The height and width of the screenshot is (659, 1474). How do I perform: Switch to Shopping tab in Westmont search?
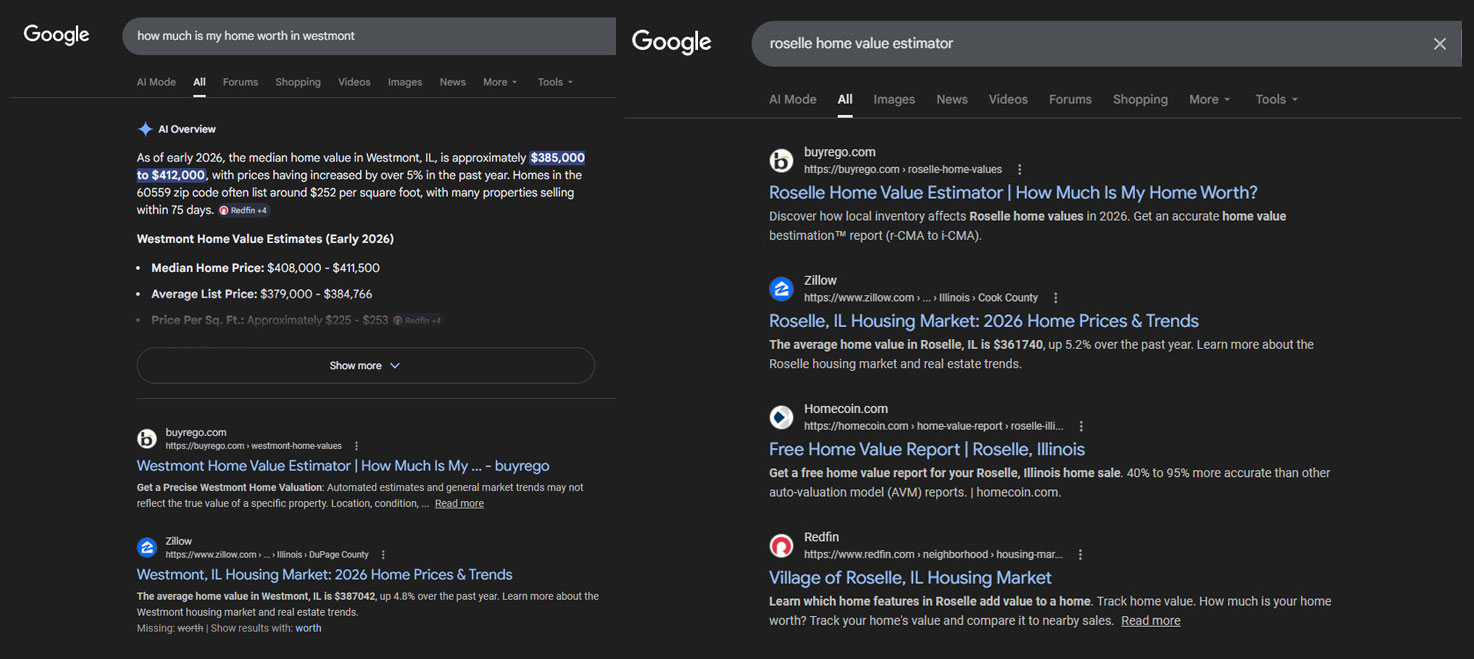tap(298, 82)
